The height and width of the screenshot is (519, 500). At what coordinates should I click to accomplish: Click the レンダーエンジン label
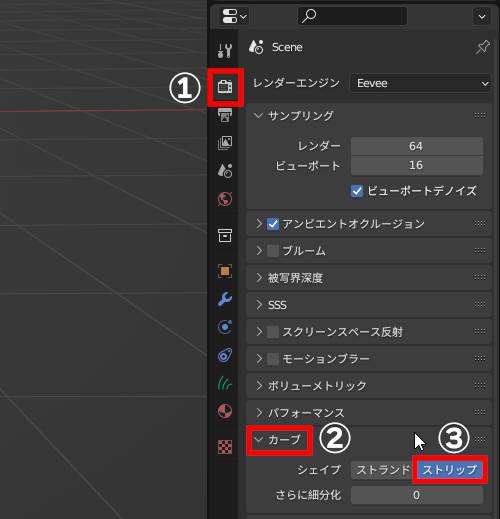pos(296,83)
